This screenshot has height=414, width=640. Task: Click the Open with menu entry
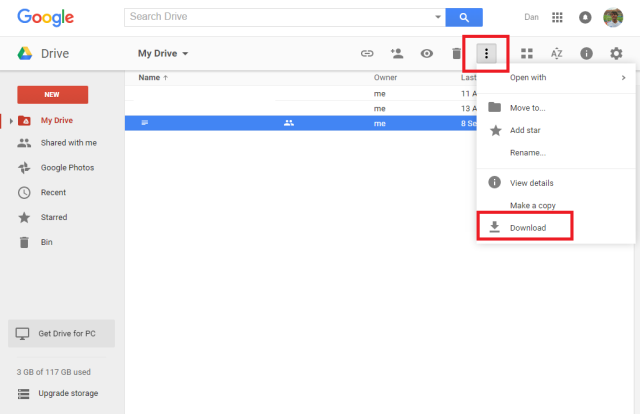pyautogui.click(x=556, y=78)
